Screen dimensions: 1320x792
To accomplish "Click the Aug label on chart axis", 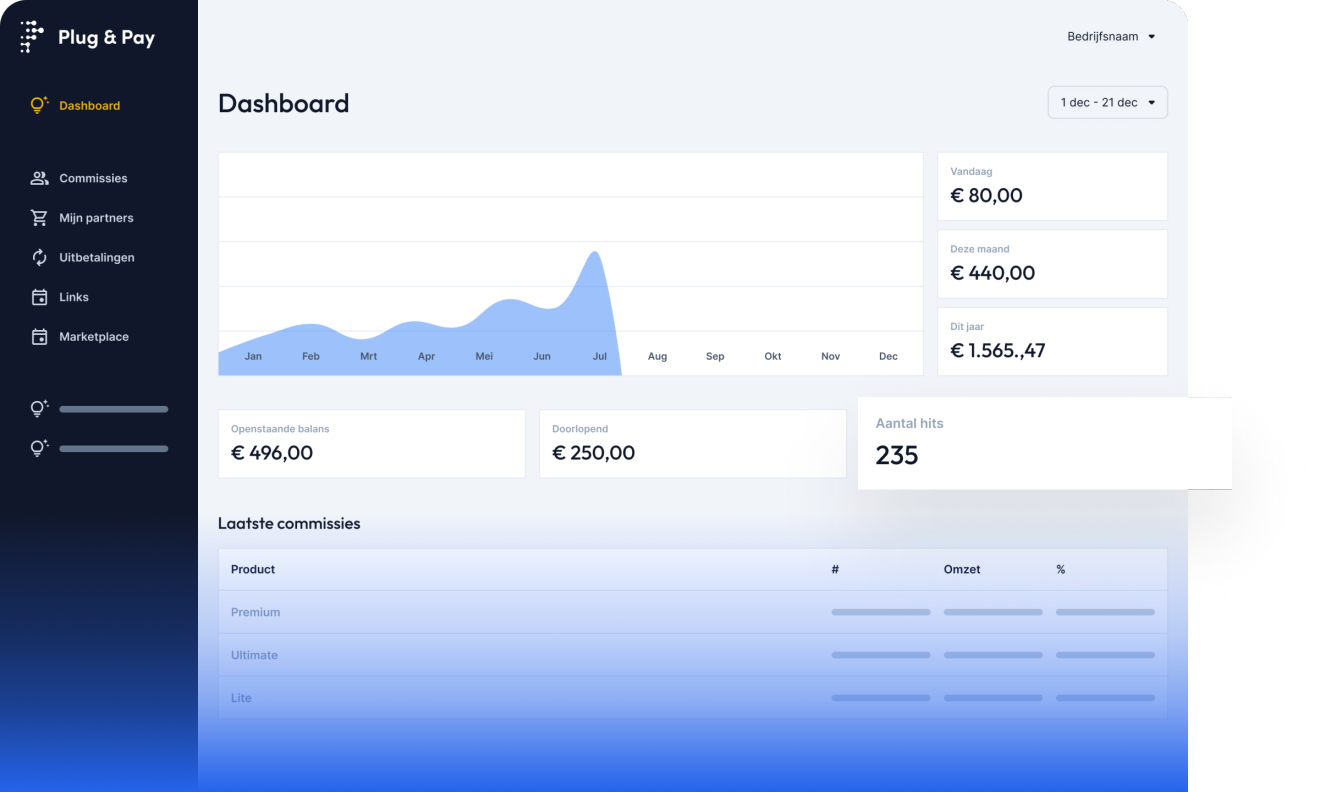I will [x=657, y=356].
